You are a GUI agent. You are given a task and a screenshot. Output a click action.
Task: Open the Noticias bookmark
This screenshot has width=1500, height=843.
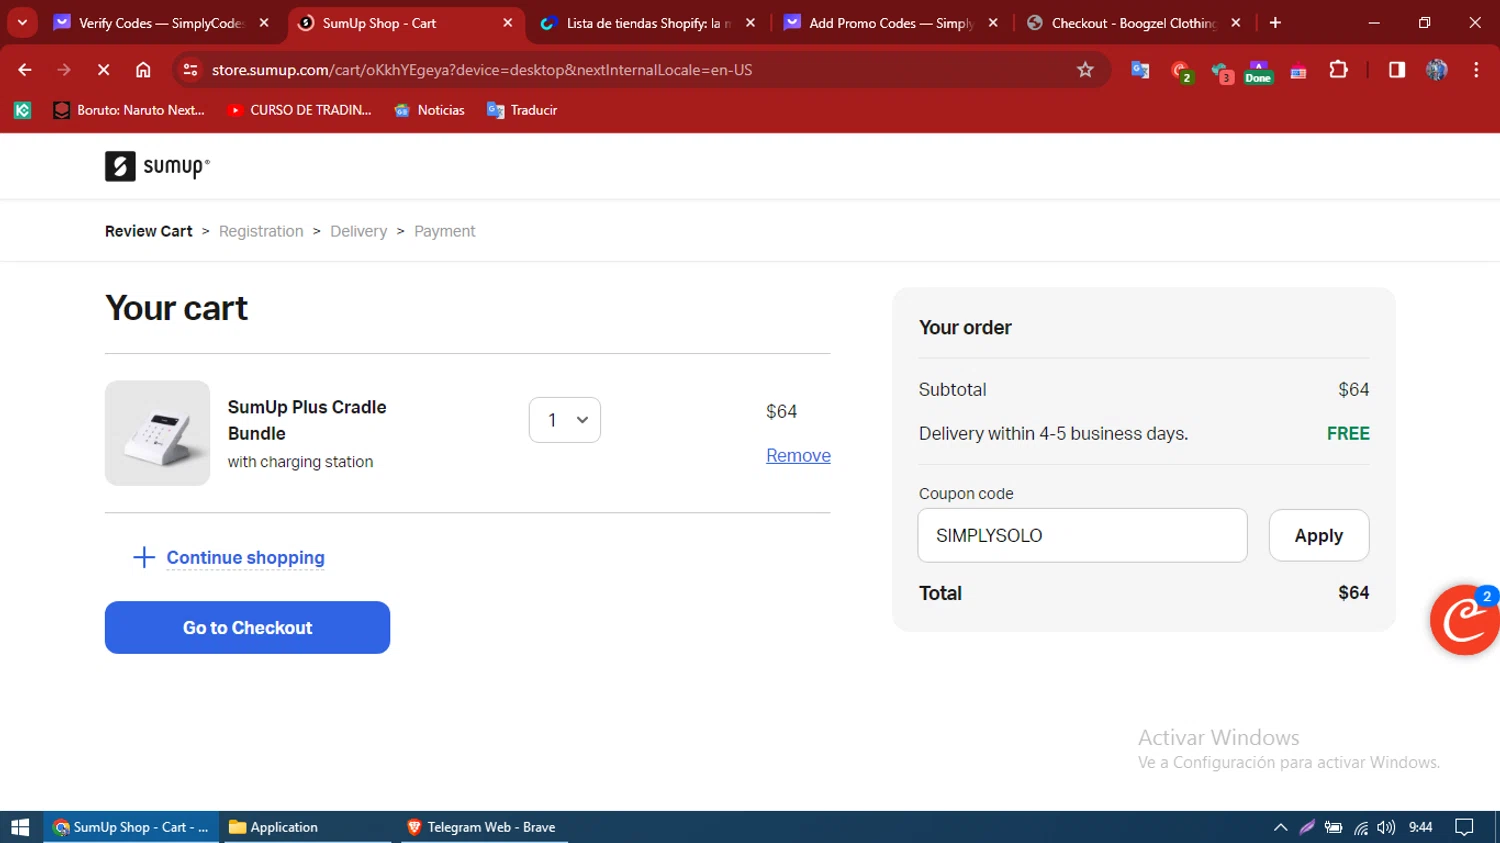430,110
